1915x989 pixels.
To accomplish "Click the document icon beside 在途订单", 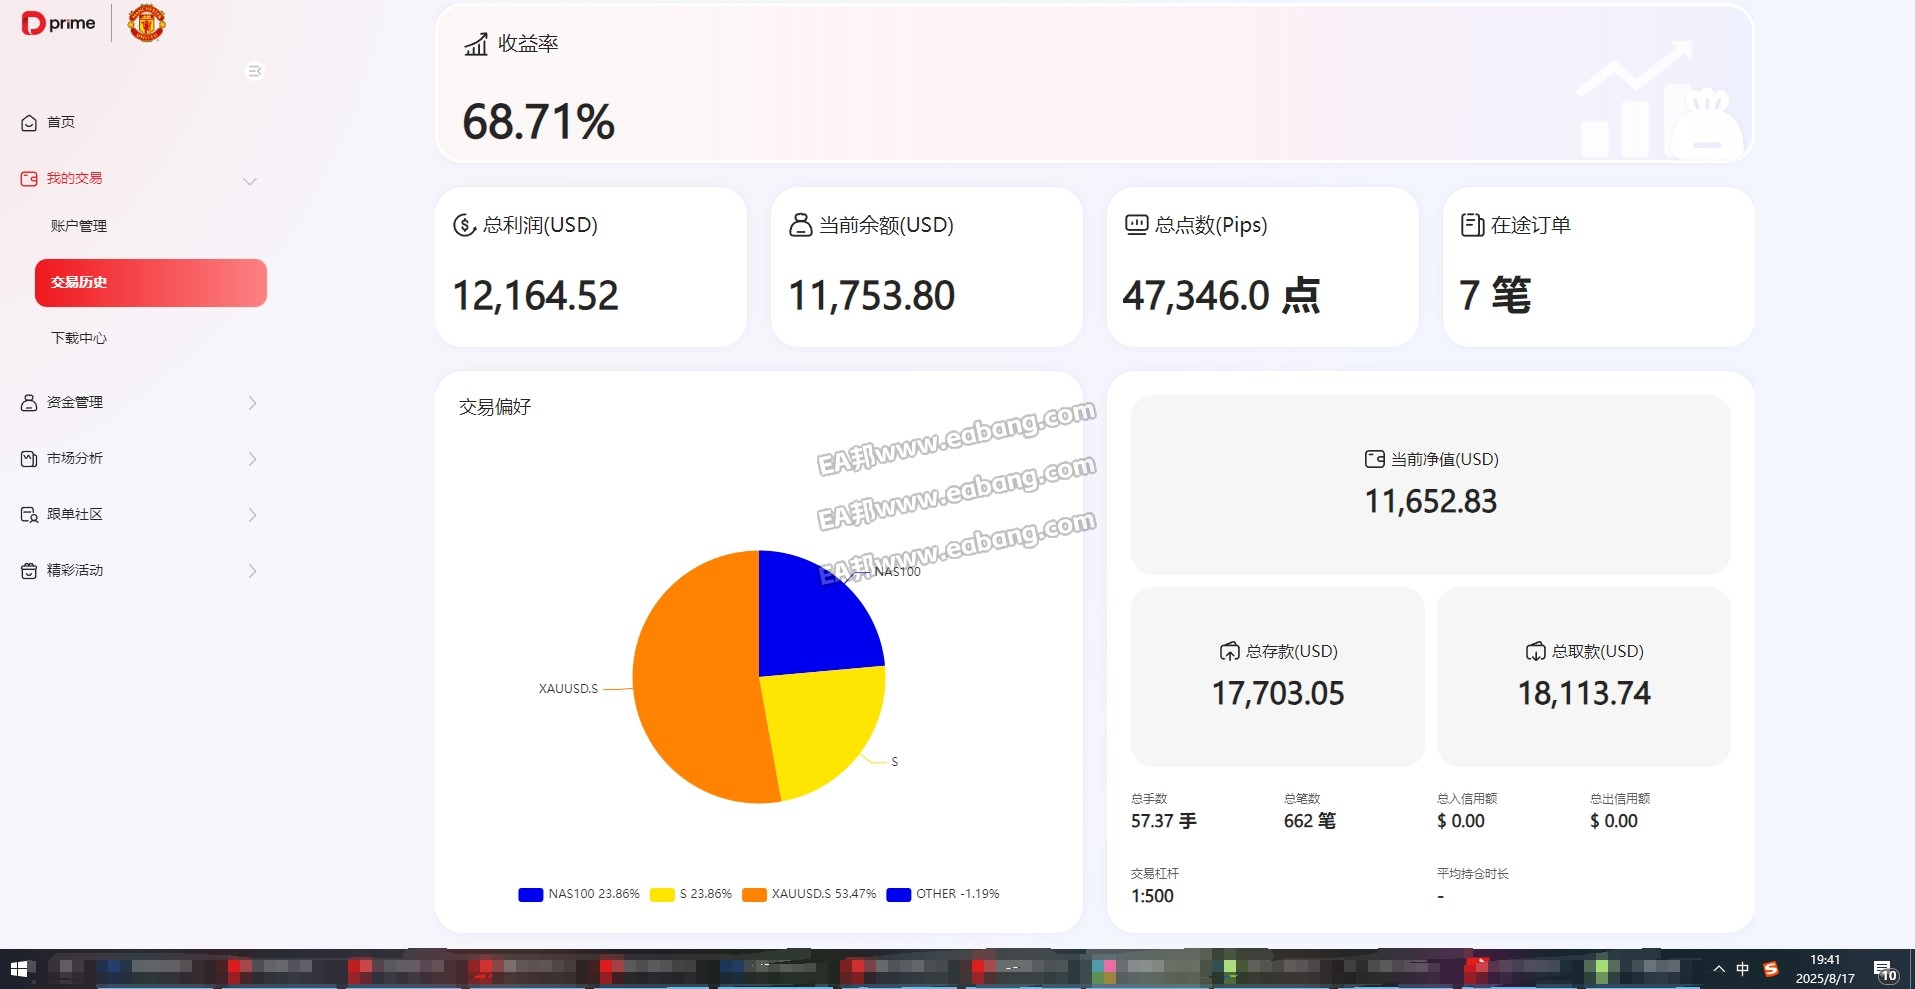I will pyautogui.click(x=1472, y=225).
